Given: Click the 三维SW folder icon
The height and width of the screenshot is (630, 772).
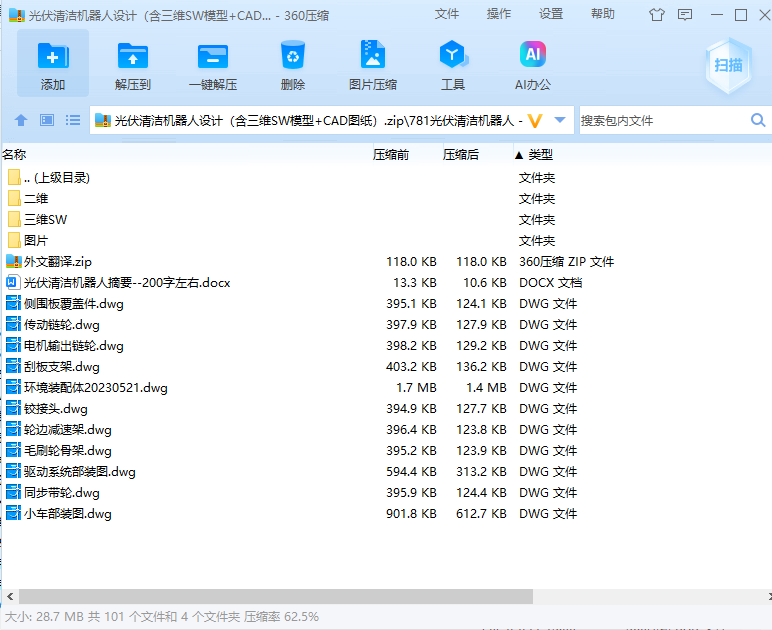Looking at the screenshot, I should [x=14, y=220].
